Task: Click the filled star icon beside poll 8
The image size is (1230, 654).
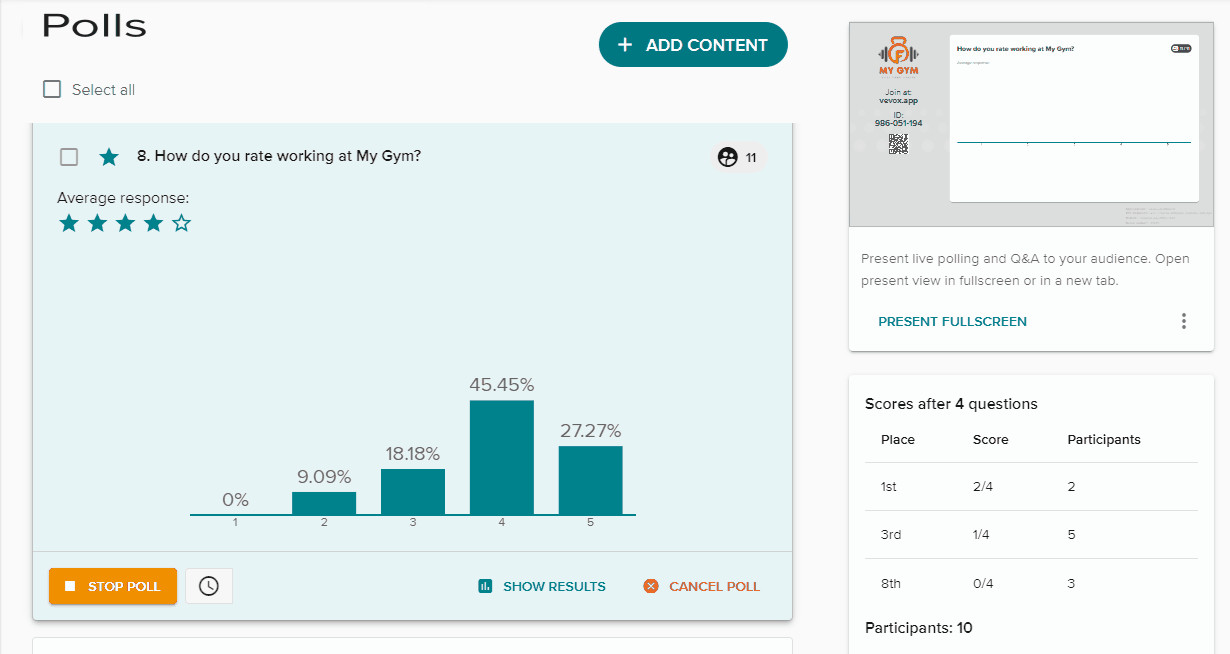Action: [x=109, y=157]
